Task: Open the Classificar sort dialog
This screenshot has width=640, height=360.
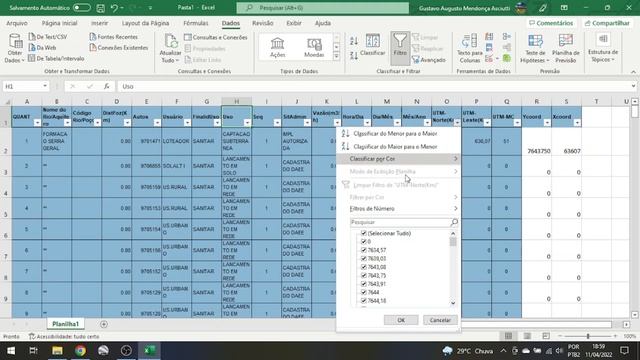Action: tap(373, 46)
